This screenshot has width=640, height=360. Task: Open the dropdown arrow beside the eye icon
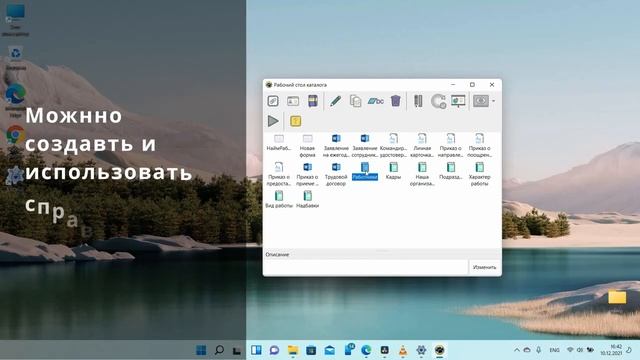click(x=493, y=101)
